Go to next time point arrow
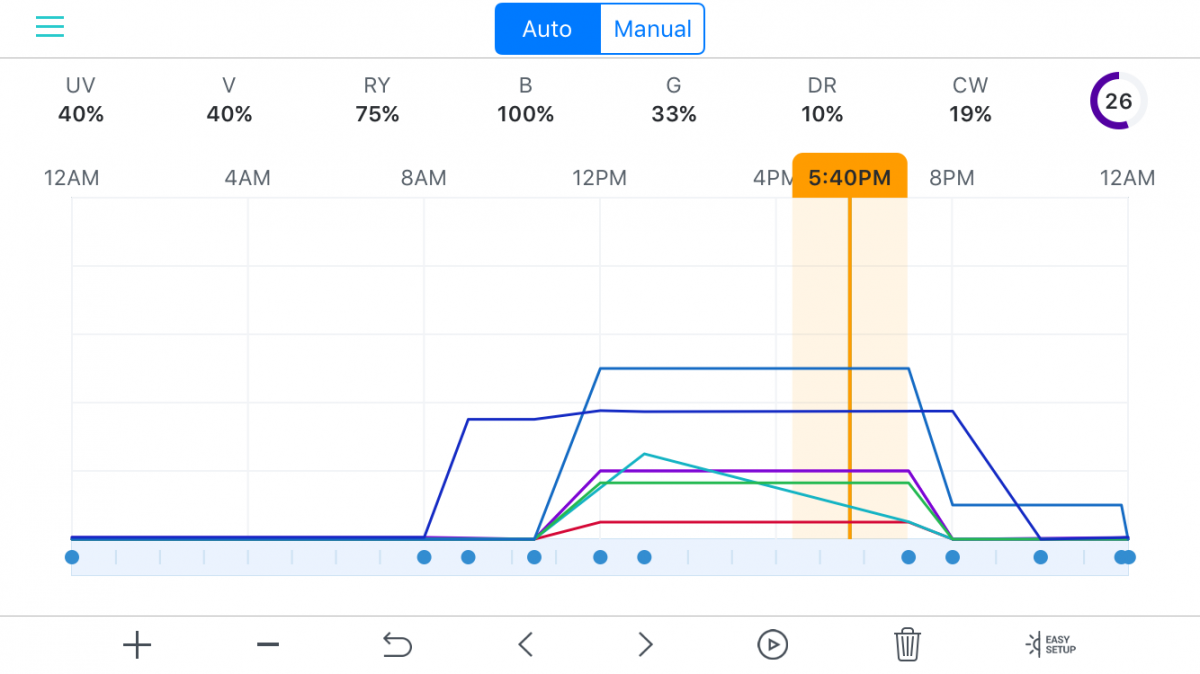Image resolution: width=1200 pixels, height=674 pixels. [x=646, y=645]
